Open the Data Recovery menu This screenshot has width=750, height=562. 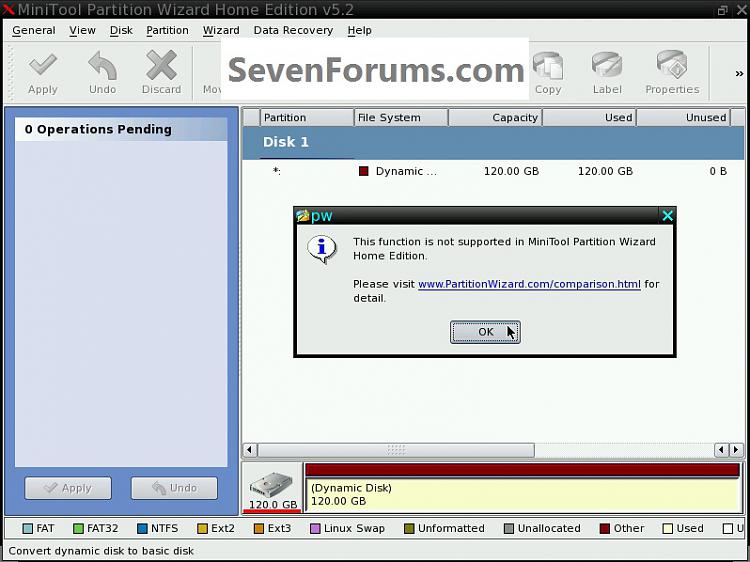pyautogui.click(x=293, y=30)
